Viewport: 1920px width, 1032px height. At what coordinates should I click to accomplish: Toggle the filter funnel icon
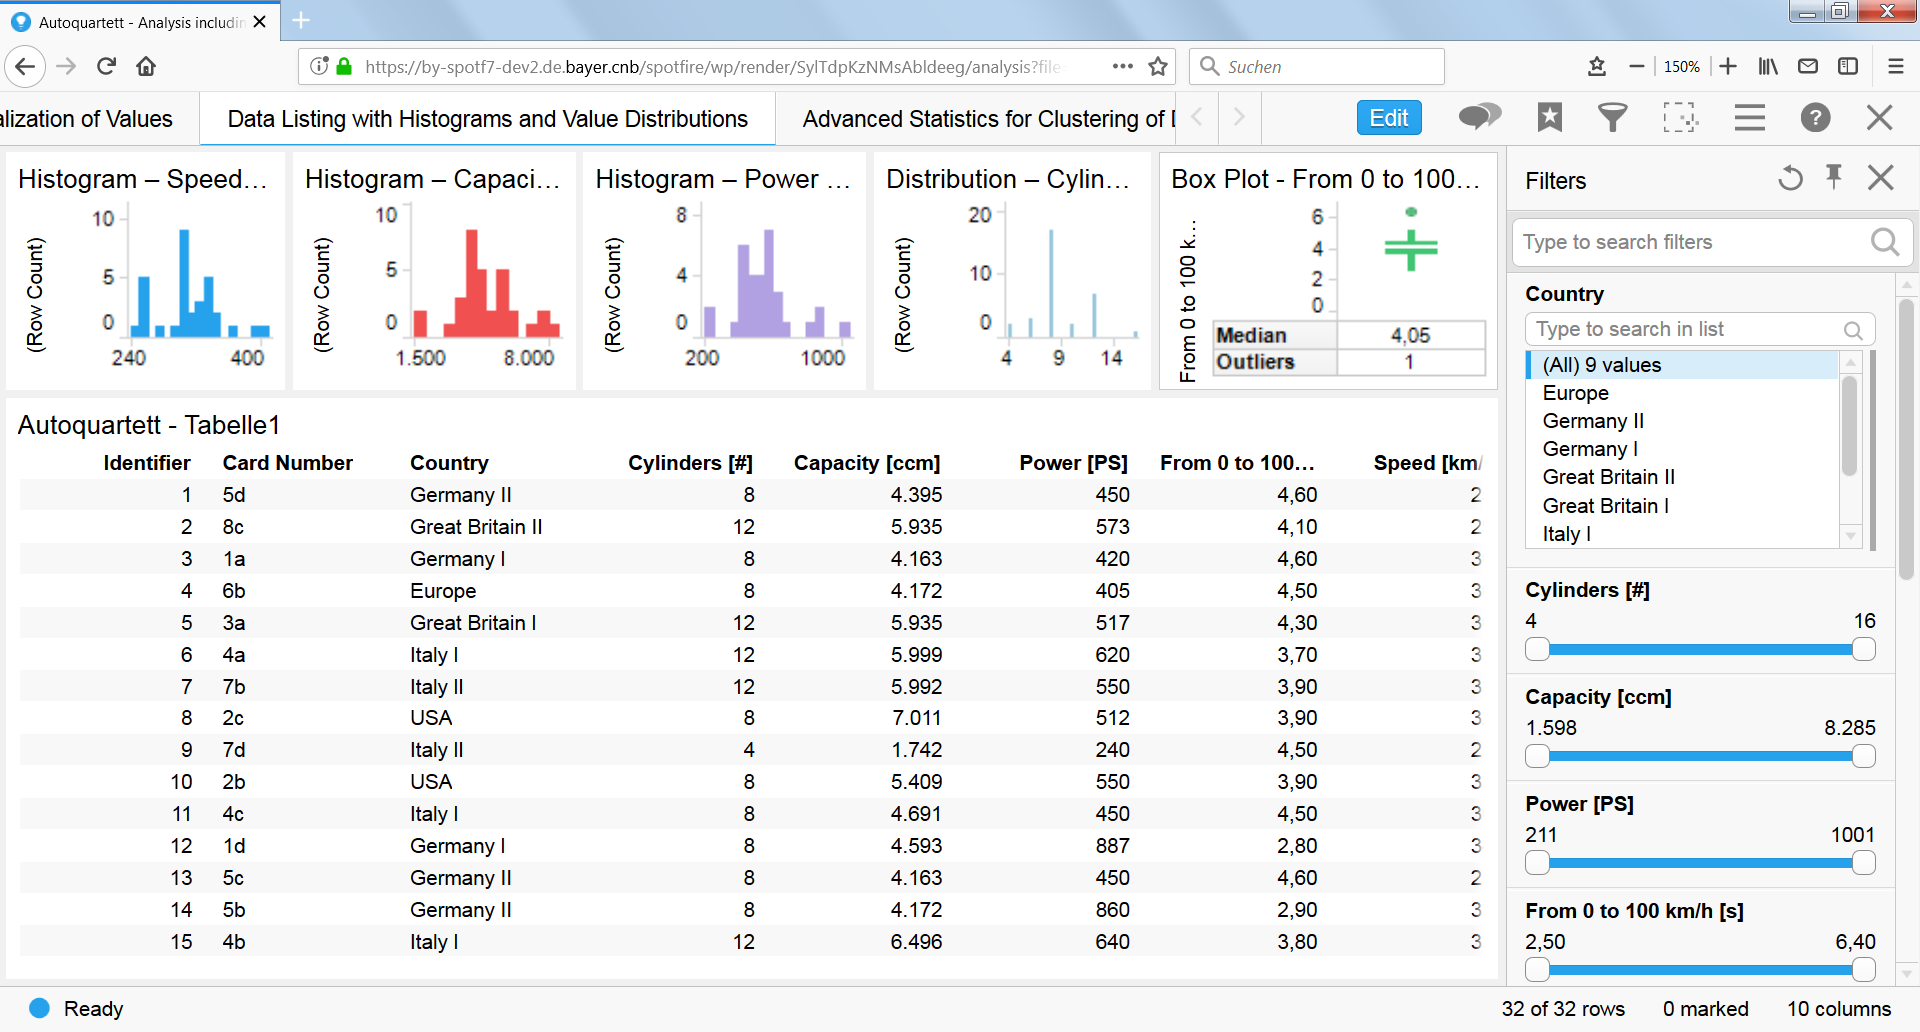1612,117
